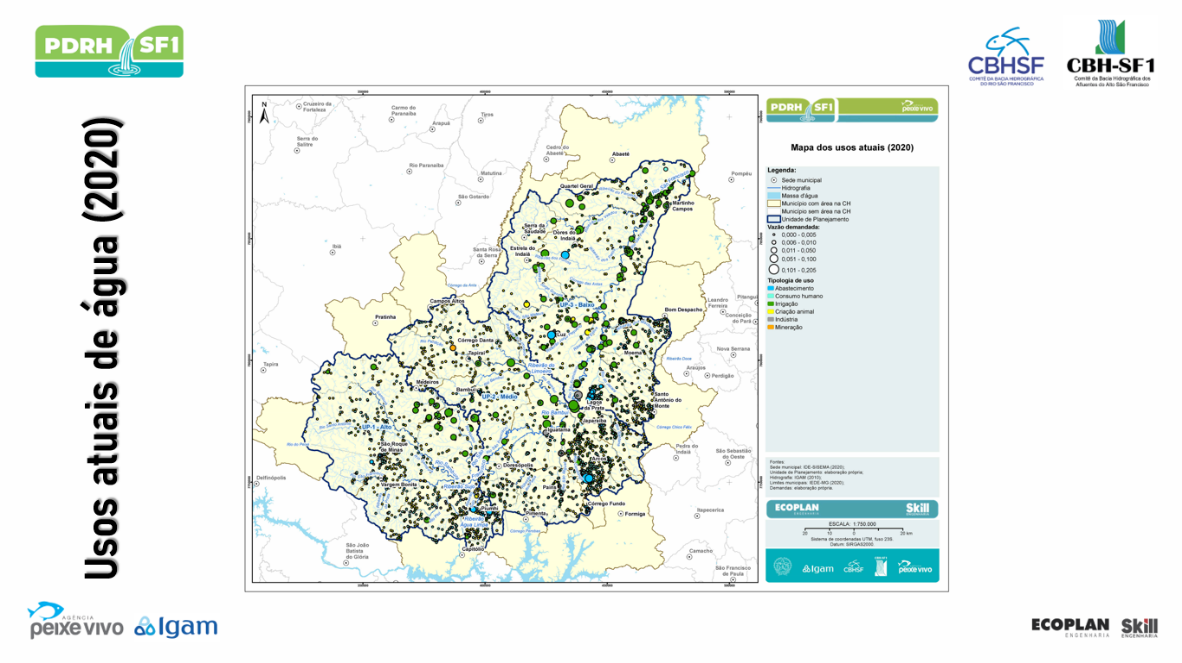Click the 'UP-2 - Médio' map label

pos(499,397)
